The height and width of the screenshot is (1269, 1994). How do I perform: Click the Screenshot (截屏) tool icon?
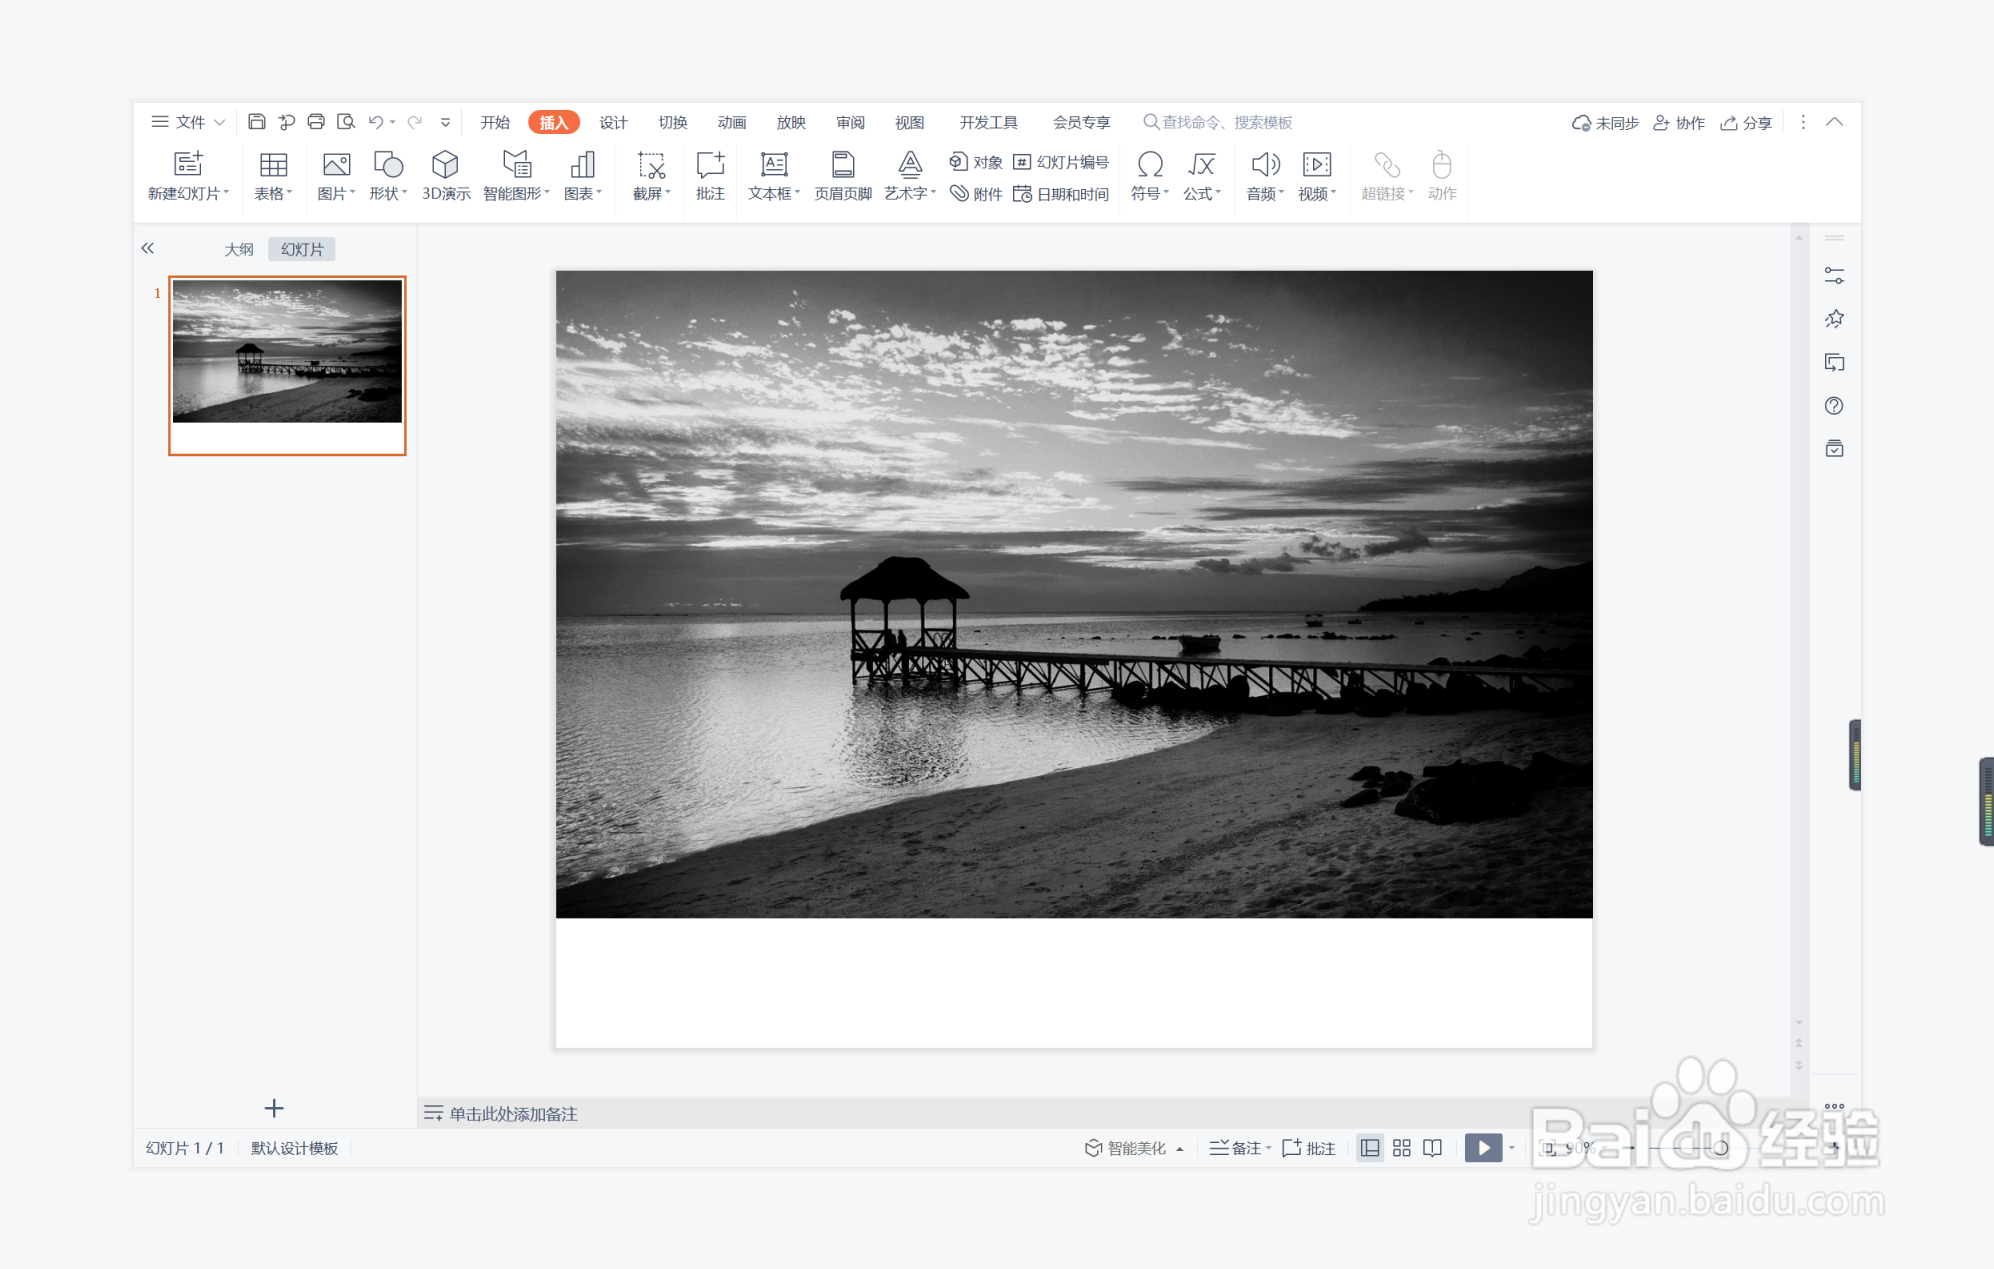click(x=651, y=165)
